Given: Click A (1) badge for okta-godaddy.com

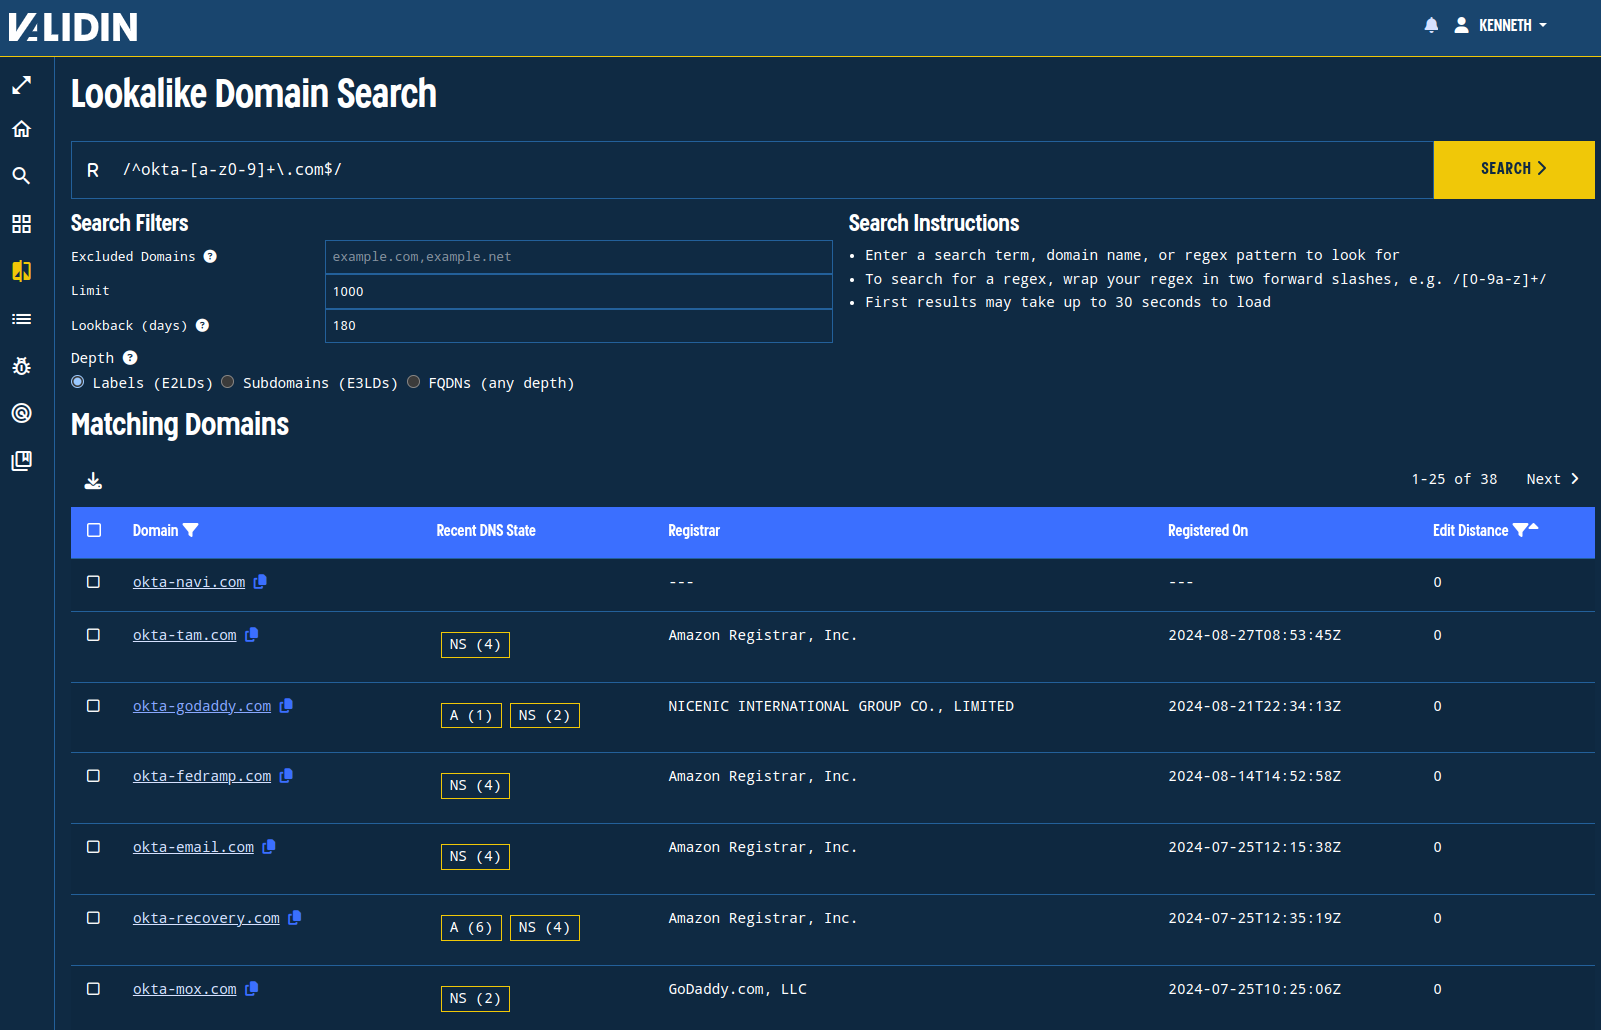Looking at the screenshot, I should (x=471, y=716).
